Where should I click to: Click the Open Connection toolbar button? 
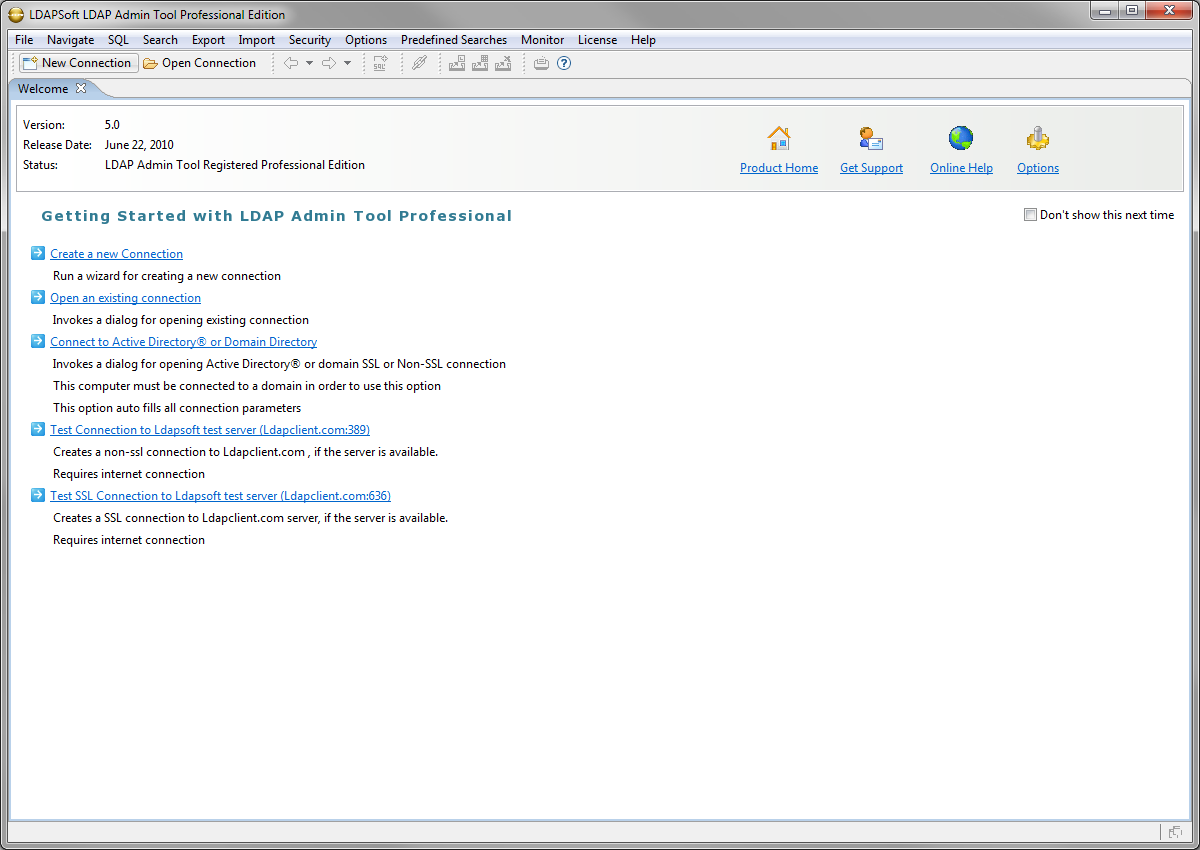(x=200, y=63)
